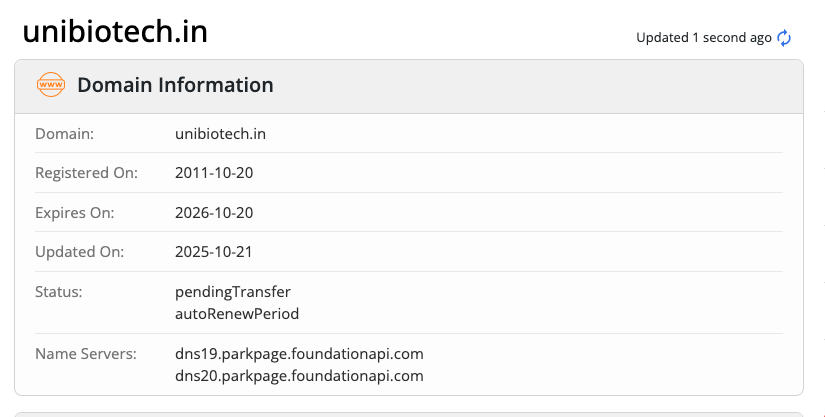Screen dimensions: 825x417
Task: Click the Status label
Action: coord(58,291)
